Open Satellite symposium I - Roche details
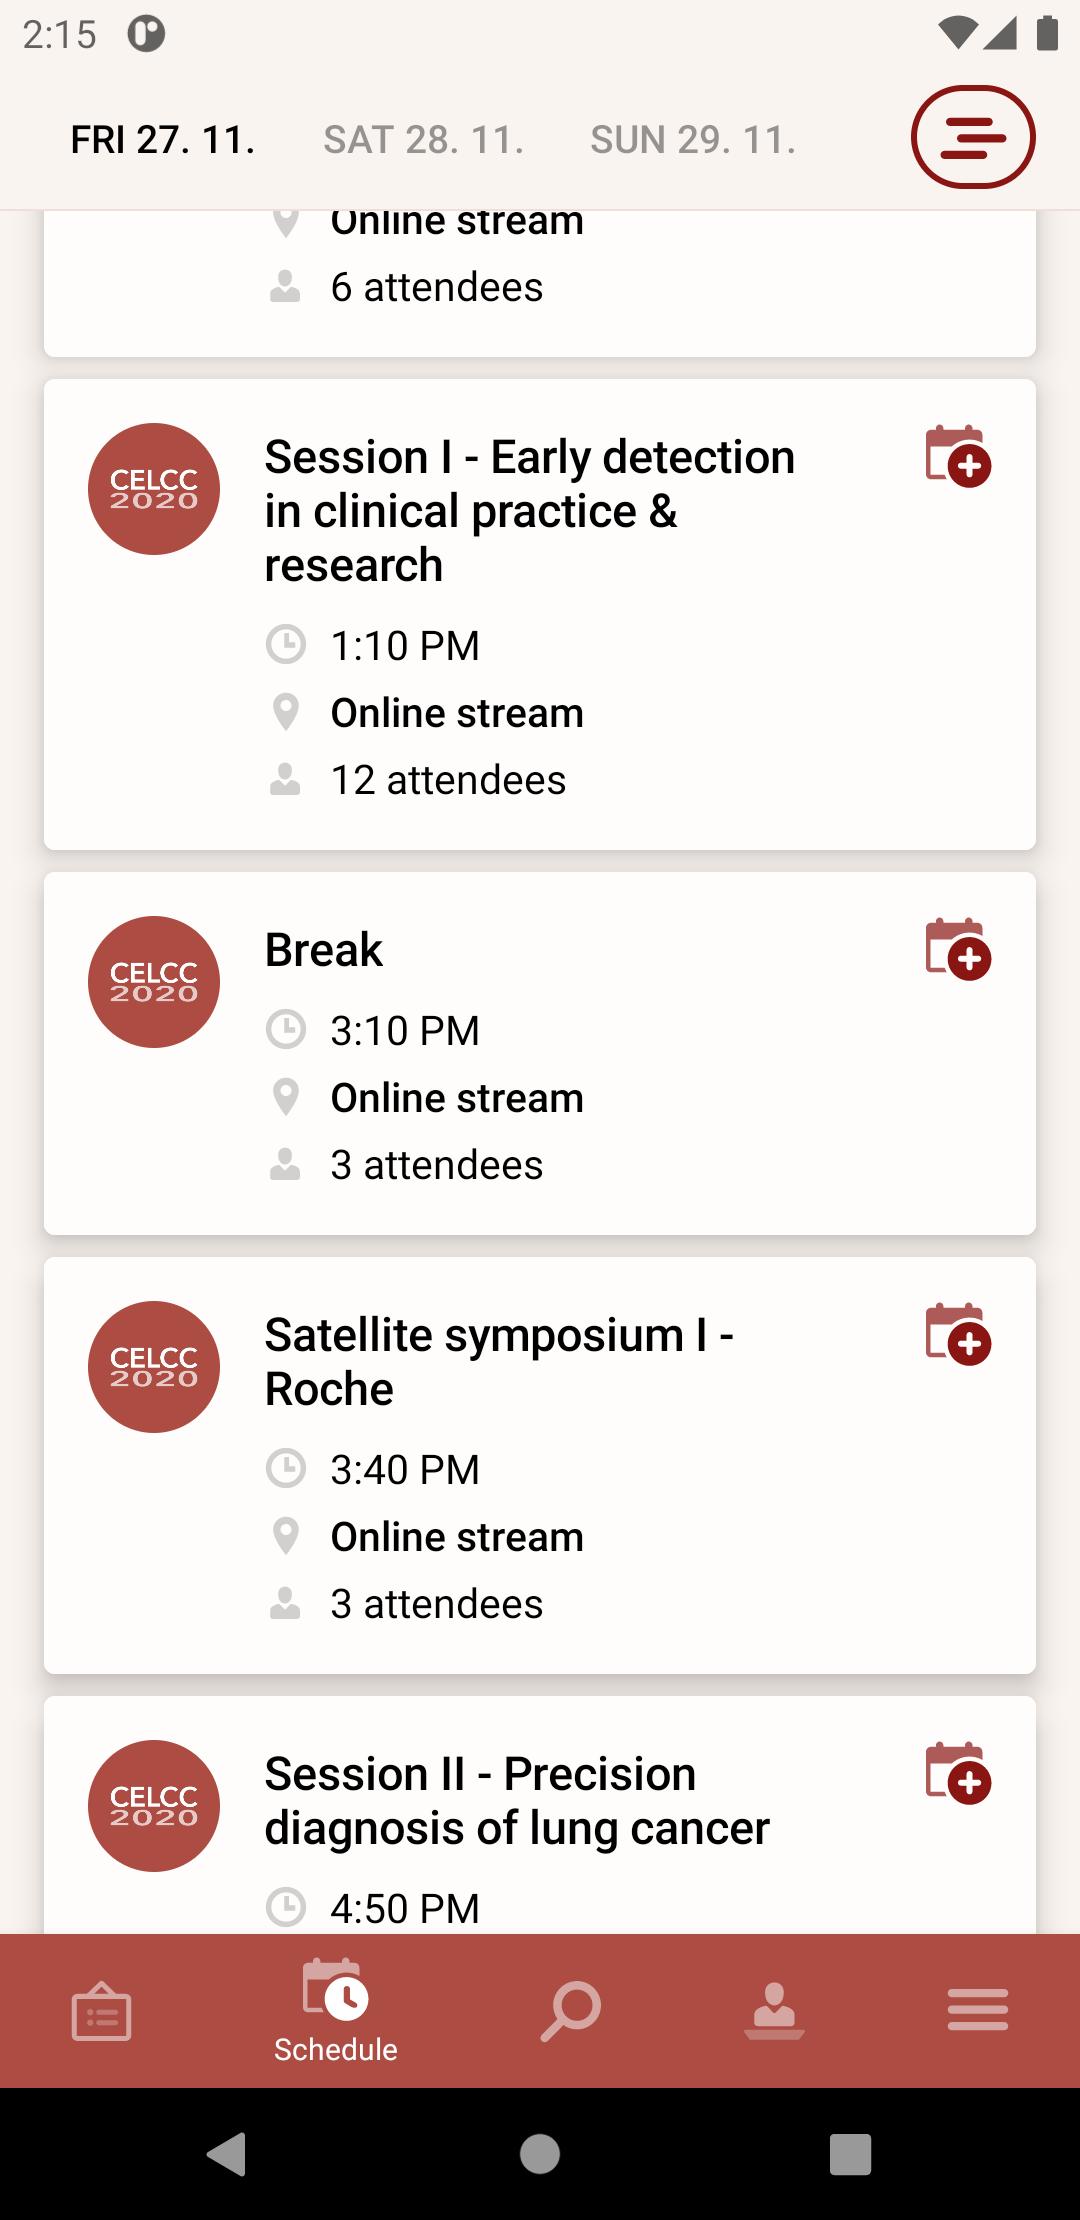This screenshot has width=1080, height=2220. pos(499,1362)
